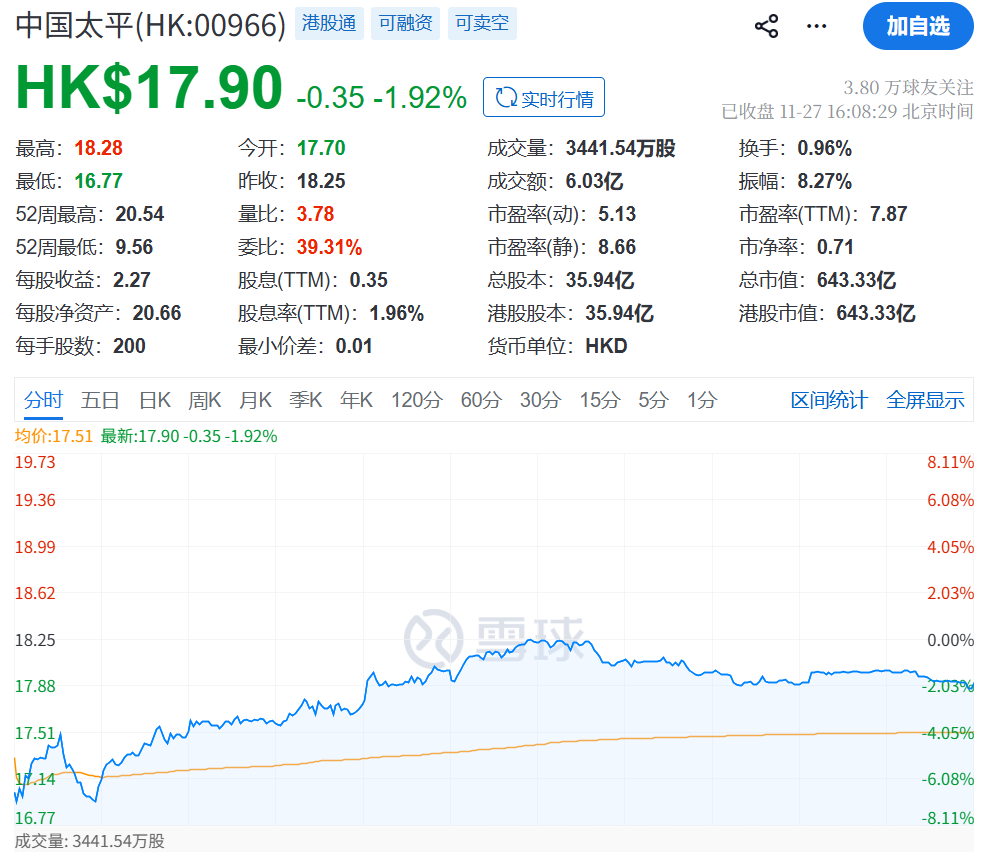987x852 pixels.
Task: Click the 港股通 tag
Action: tap(329, 23)
